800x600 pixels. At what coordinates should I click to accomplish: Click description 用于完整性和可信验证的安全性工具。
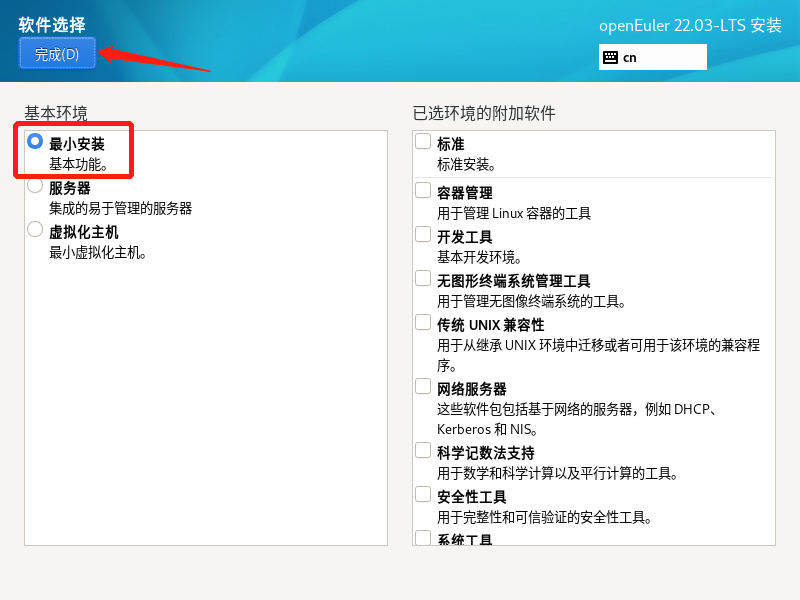[x=545, y=517]
